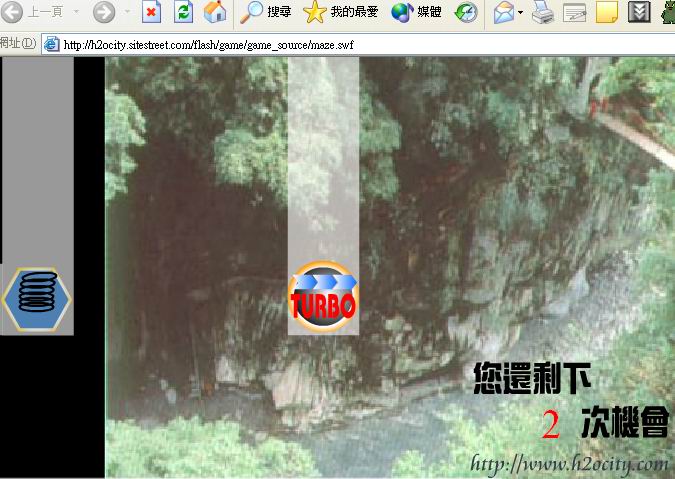The height and width of the screenshot is (479, 675).
Task: Open the Forward button history dropdown
Action: pos(127,12)
